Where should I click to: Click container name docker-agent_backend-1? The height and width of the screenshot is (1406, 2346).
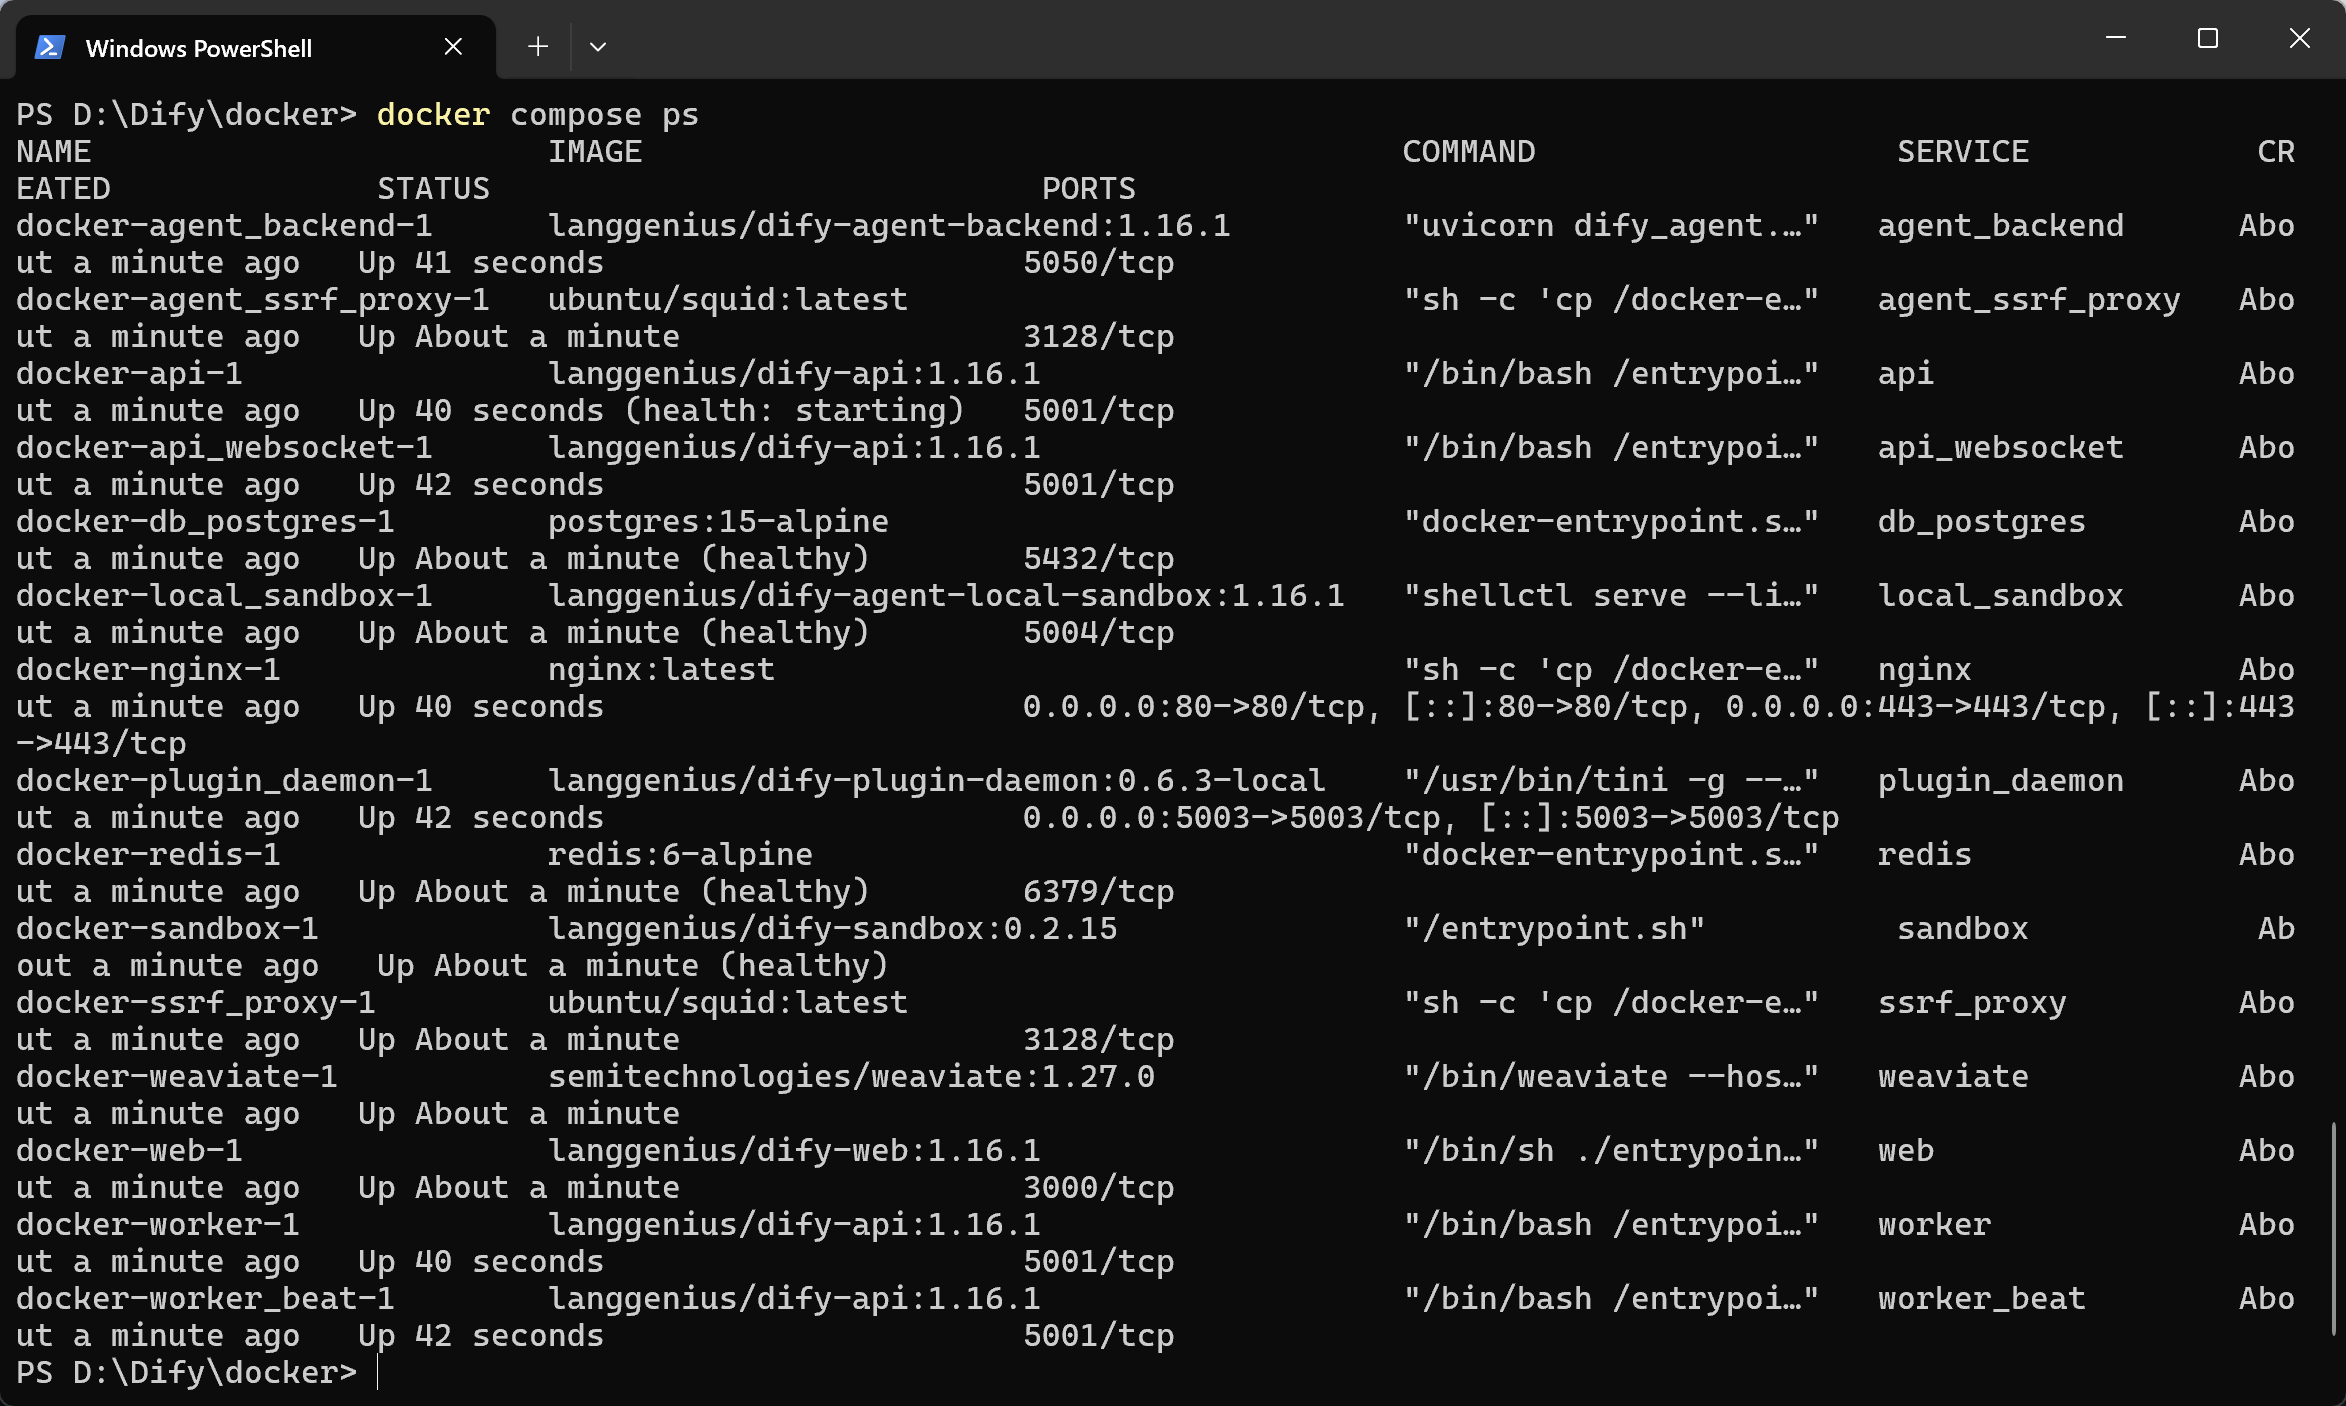(x=225, y=226)
